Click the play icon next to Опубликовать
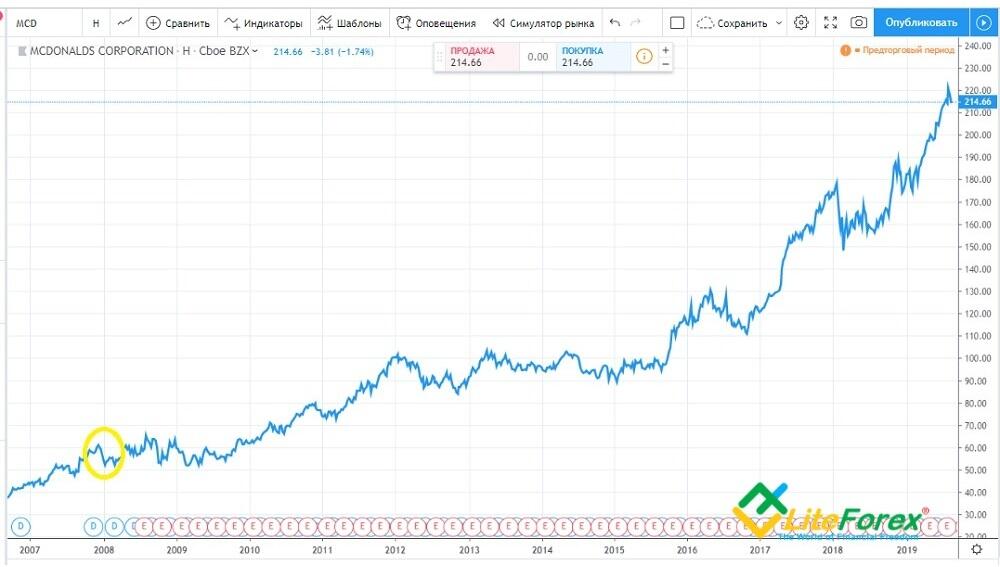Viewport: 1000px width, 567px height. pos(983,22)
